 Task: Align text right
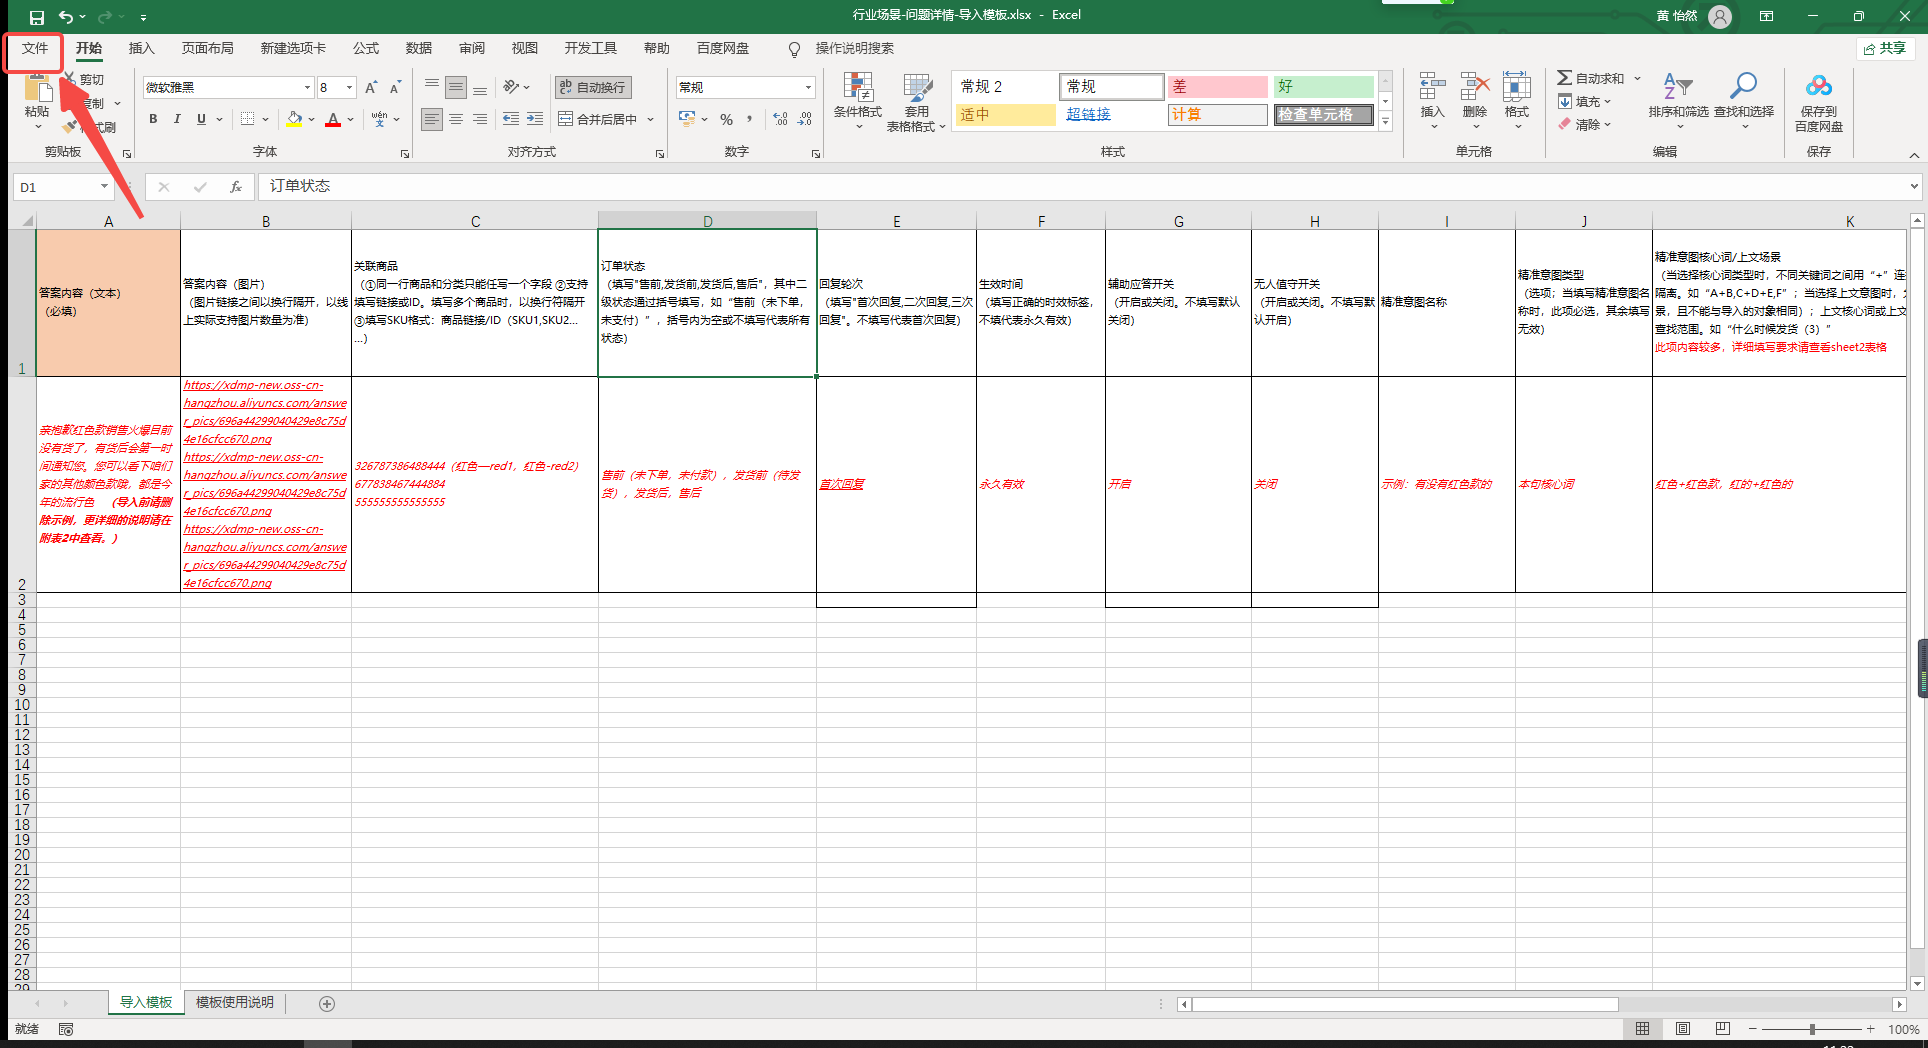point(480,119)
